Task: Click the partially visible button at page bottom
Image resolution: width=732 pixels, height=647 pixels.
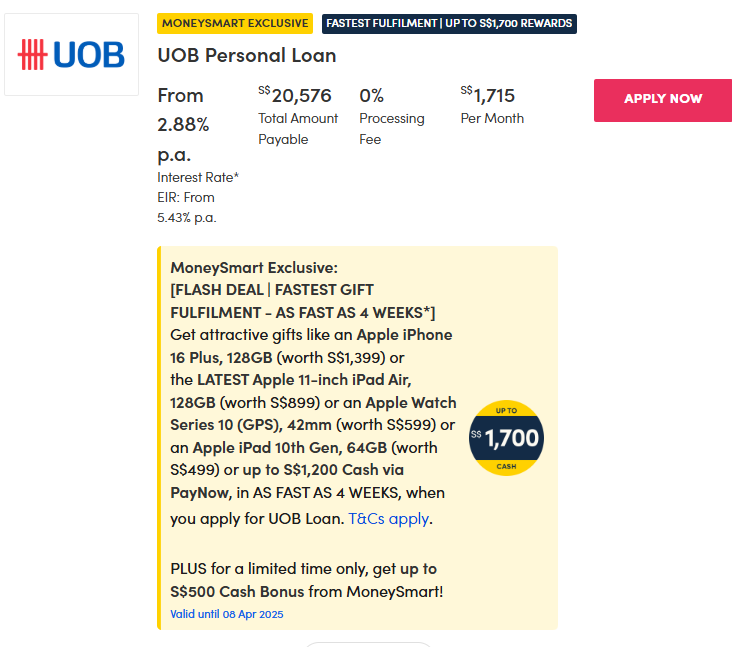Action: click(367, 643)
